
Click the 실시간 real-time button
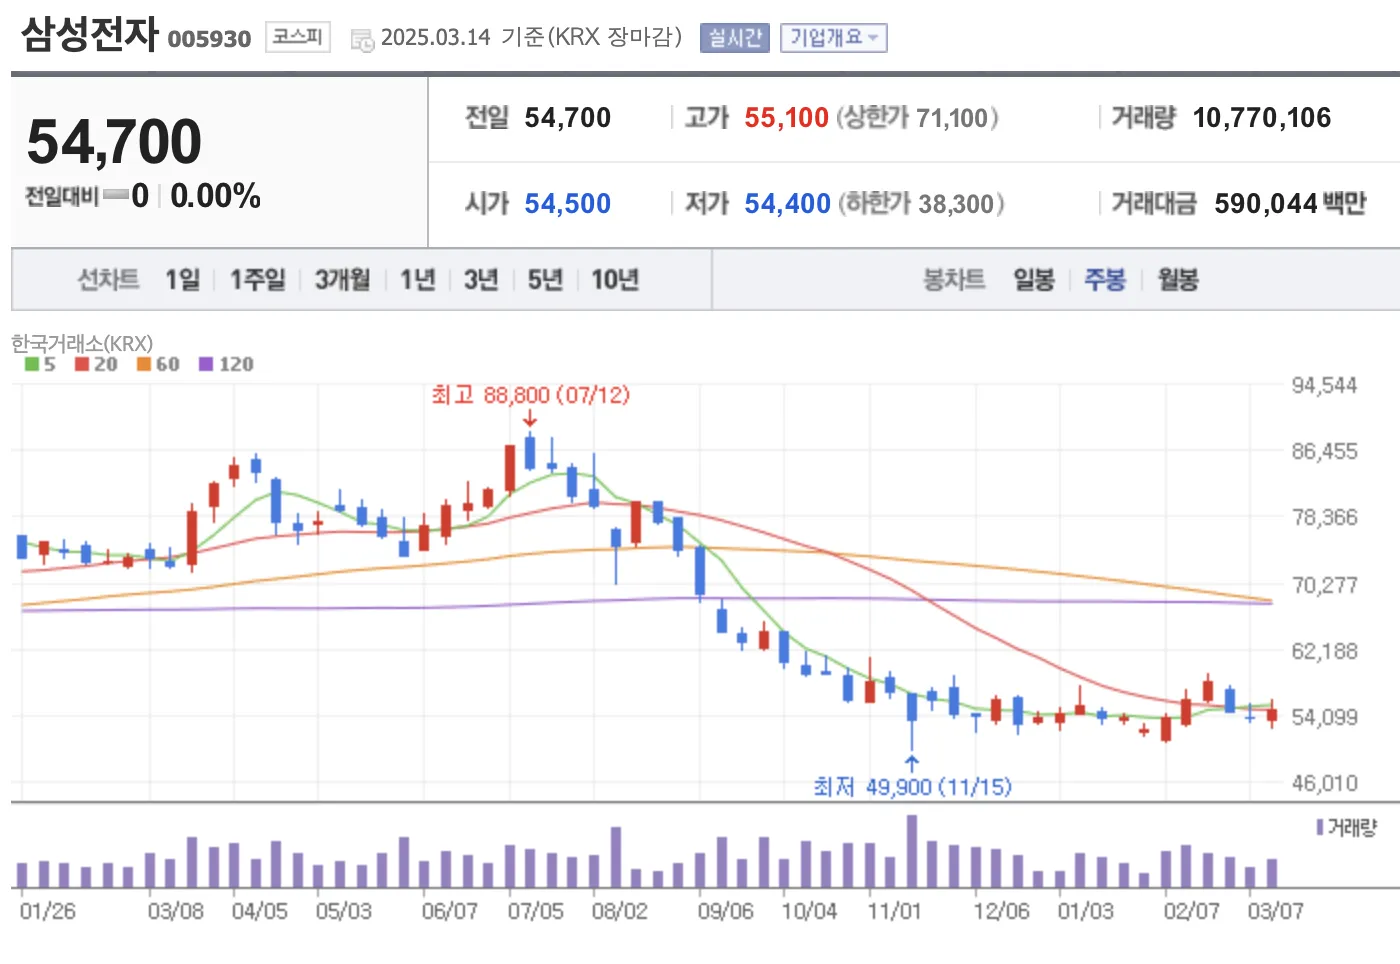pyautogui.click(x=734, y=38)
